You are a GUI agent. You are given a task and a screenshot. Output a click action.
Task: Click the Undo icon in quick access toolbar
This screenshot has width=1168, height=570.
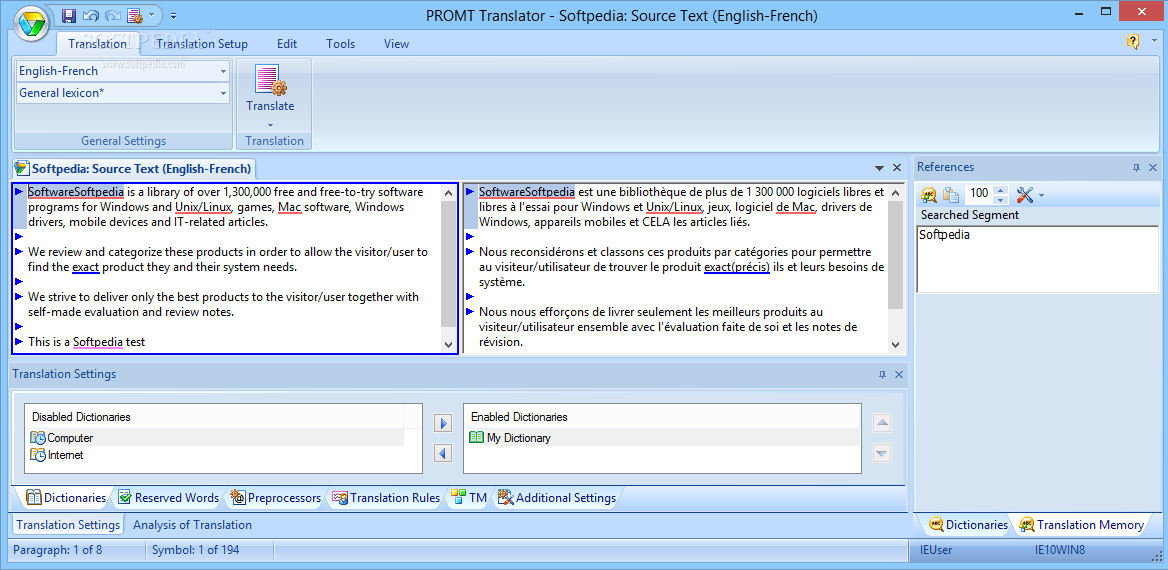(x=91, y=15)
